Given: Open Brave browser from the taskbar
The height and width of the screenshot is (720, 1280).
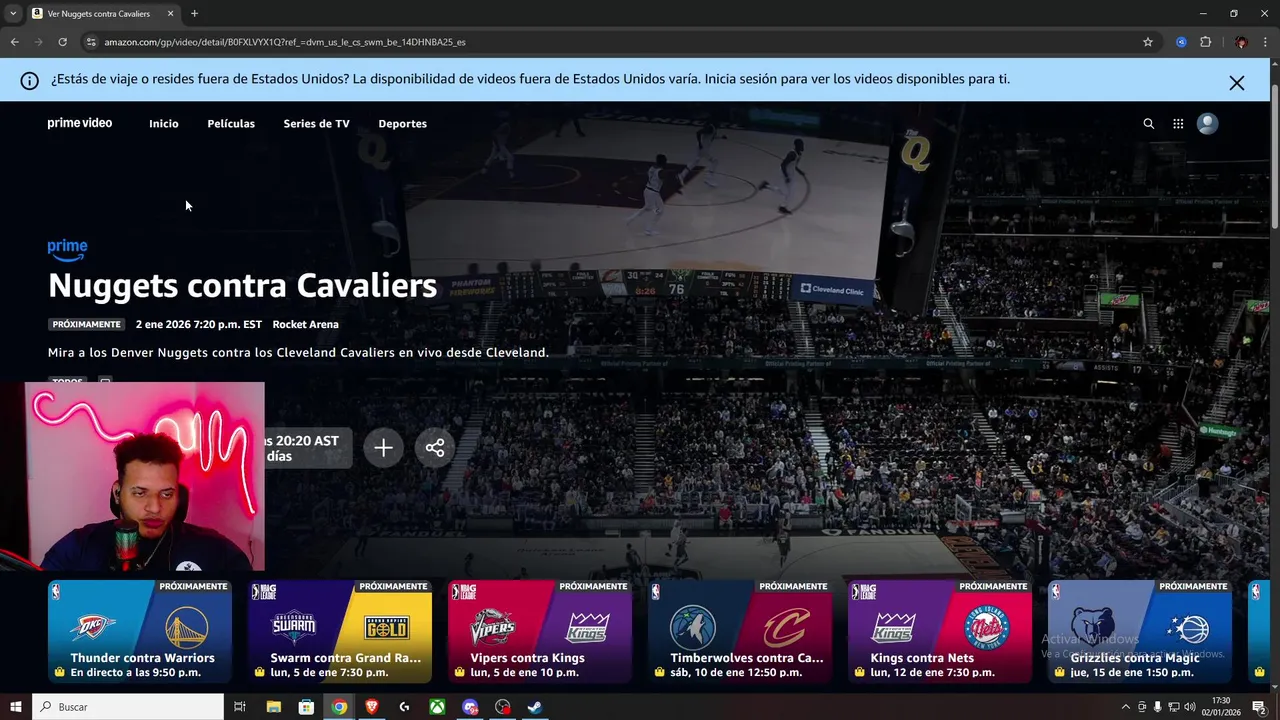Looking at the screenshot, I should click(372, 707).
